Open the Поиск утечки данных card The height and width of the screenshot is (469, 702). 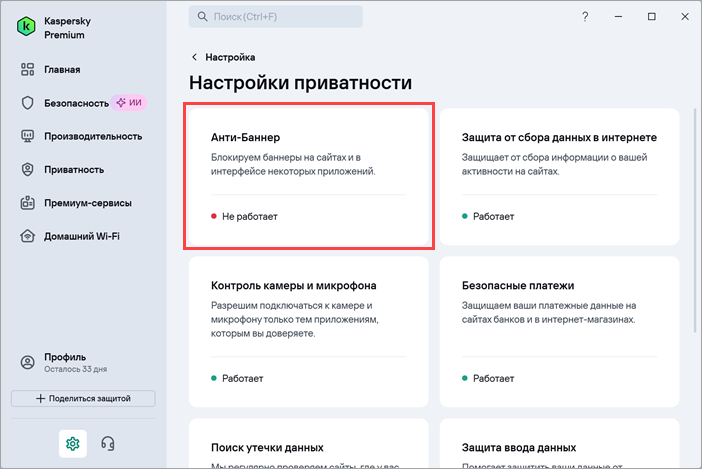pyautogui.click(x=308, y=443)
